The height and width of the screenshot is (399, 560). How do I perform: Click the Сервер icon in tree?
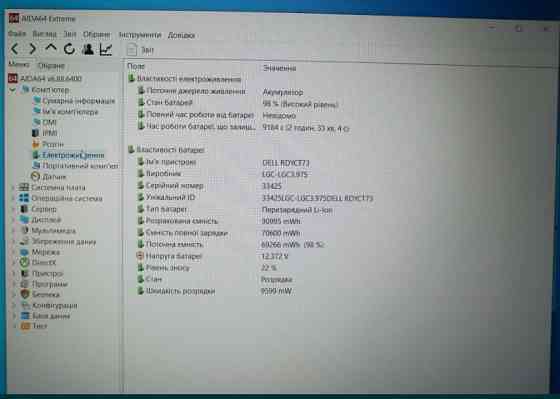tap(24, 209)
